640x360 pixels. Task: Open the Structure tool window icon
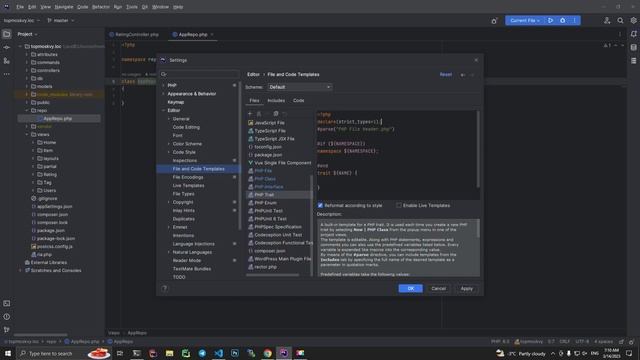point(7,61)
